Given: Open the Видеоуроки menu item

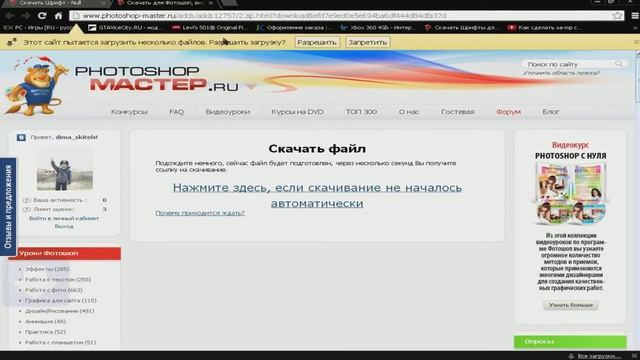Looking at the screenshot, I should [228, 111].
